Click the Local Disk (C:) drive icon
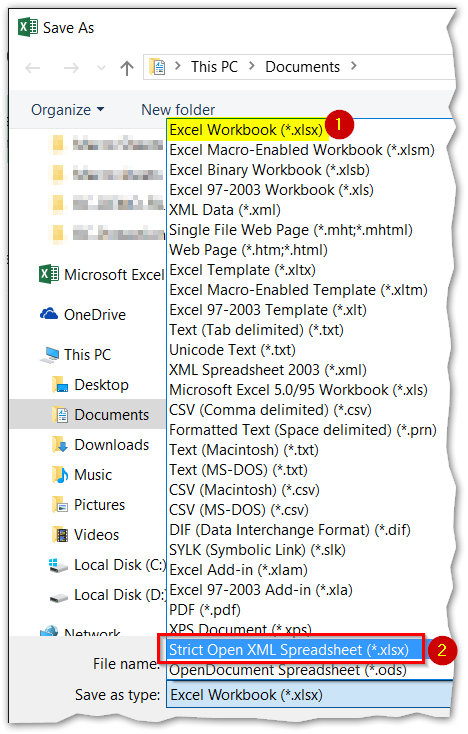Image resolution: width=468 pixels, height=734 pixels. click(58, 565)
